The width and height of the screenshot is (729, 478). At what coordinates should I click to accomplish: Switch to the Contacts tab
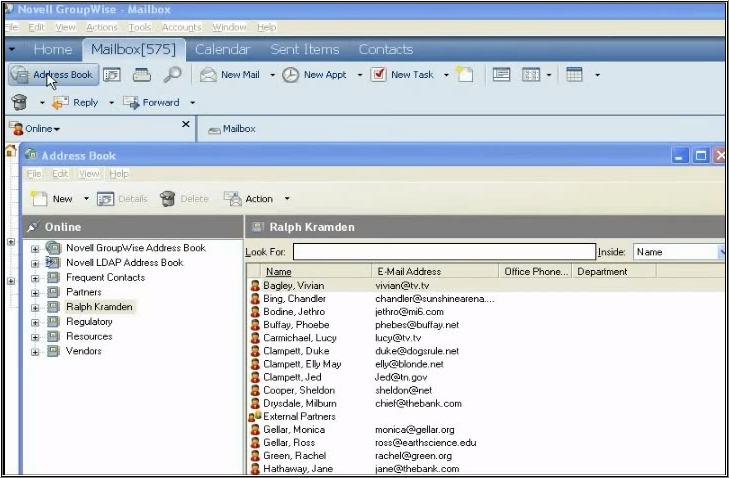[385, 49]
